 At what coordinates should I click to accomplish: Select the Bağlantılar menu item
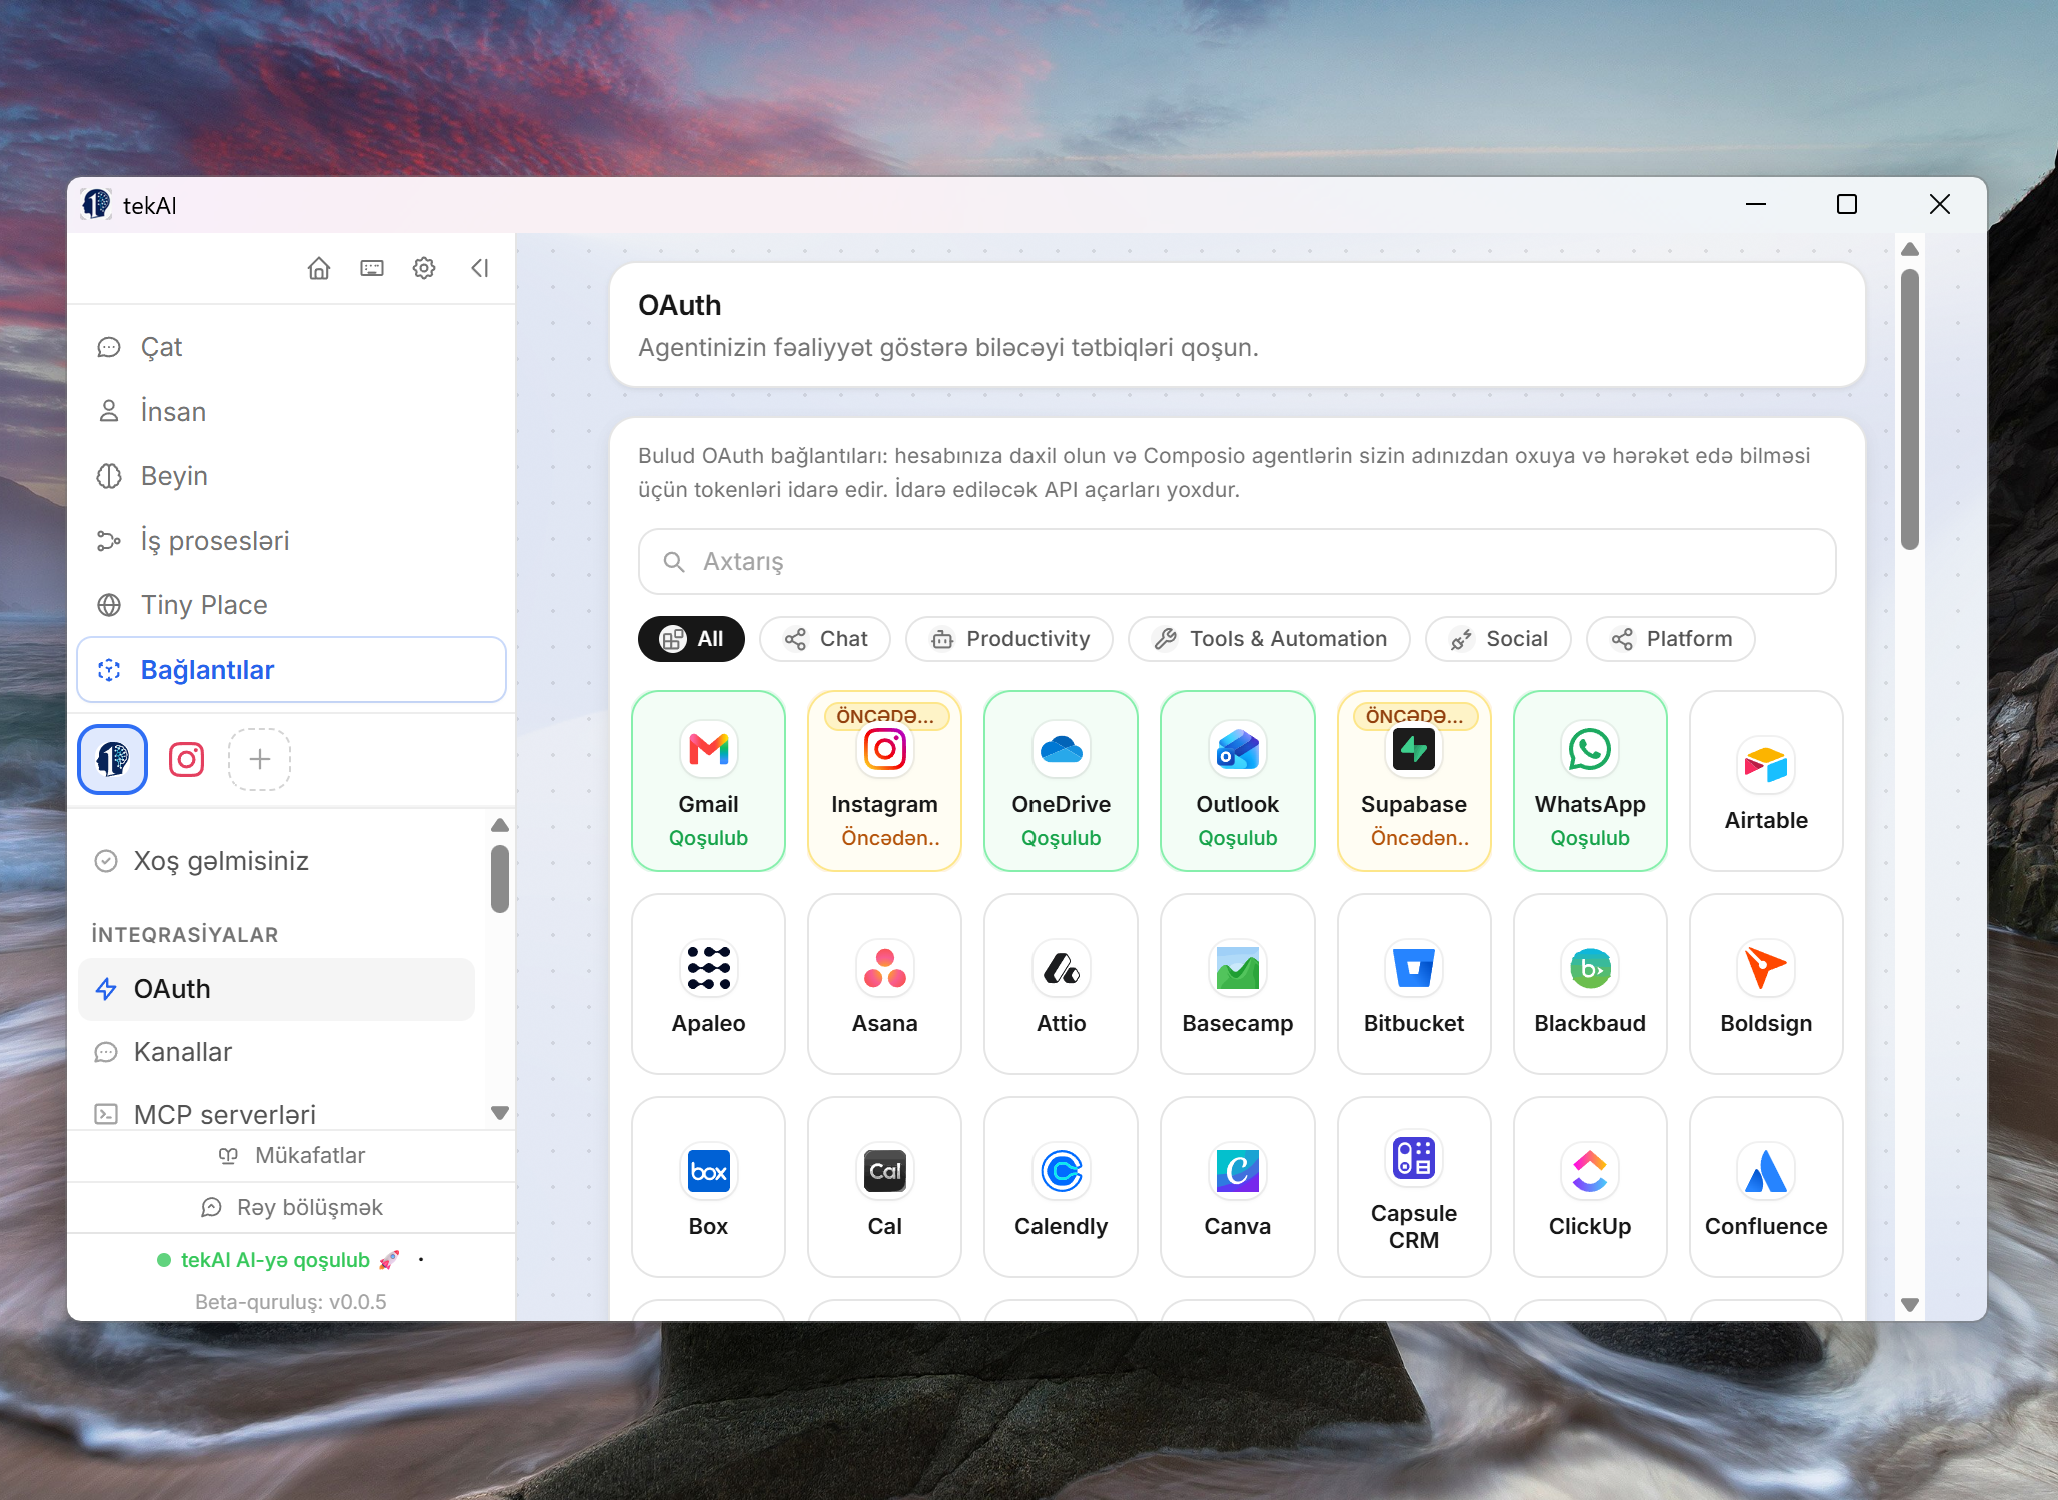tap(291, 670)
